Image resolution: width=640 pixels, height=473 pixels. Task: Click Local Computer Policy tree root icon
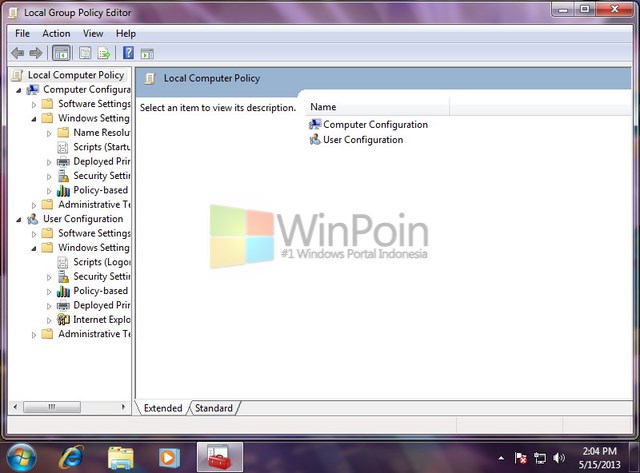point(17,75)
